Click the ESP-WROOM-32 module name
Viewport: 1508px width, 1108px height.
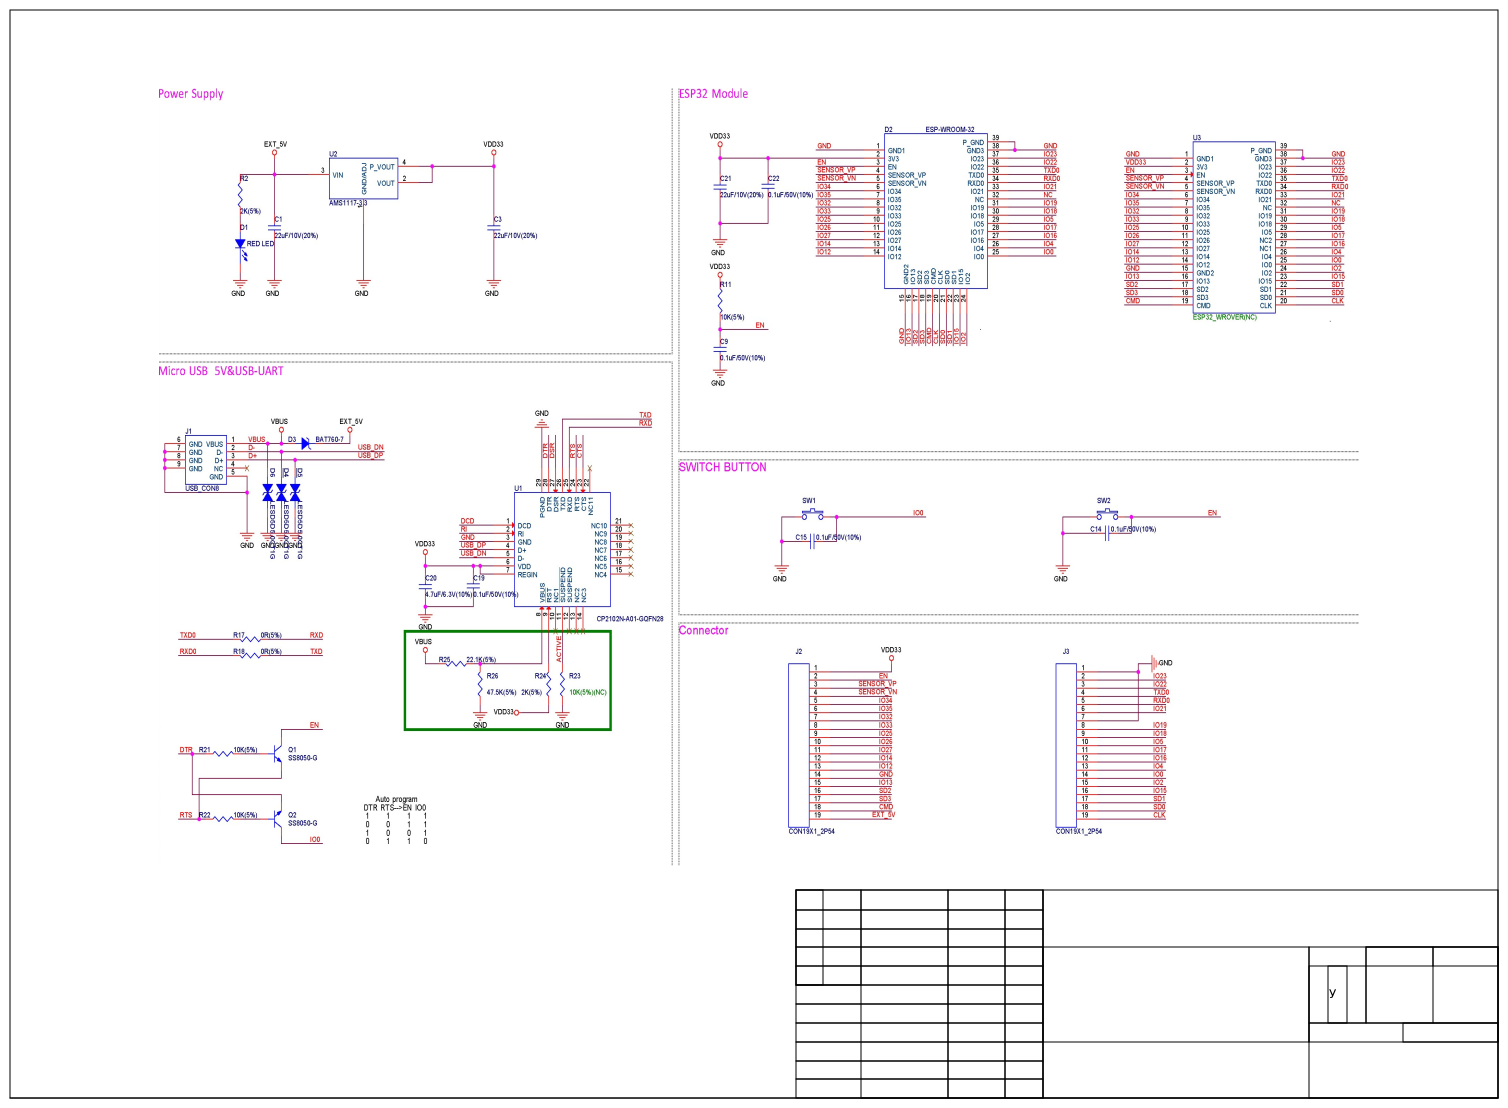950,130
